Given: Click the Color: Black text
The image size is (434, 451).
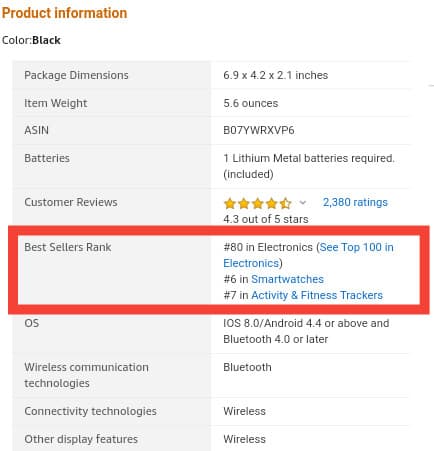Looking at the screenshot, I should pyautogui.click(x=31, y=40).
